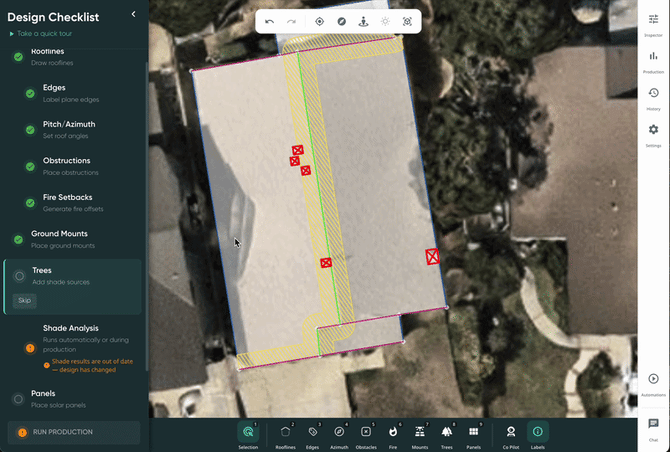Image resolution: width=670 pixels, height=452 pixels.
Task: Open the History panel
Action: click(653, 99)
